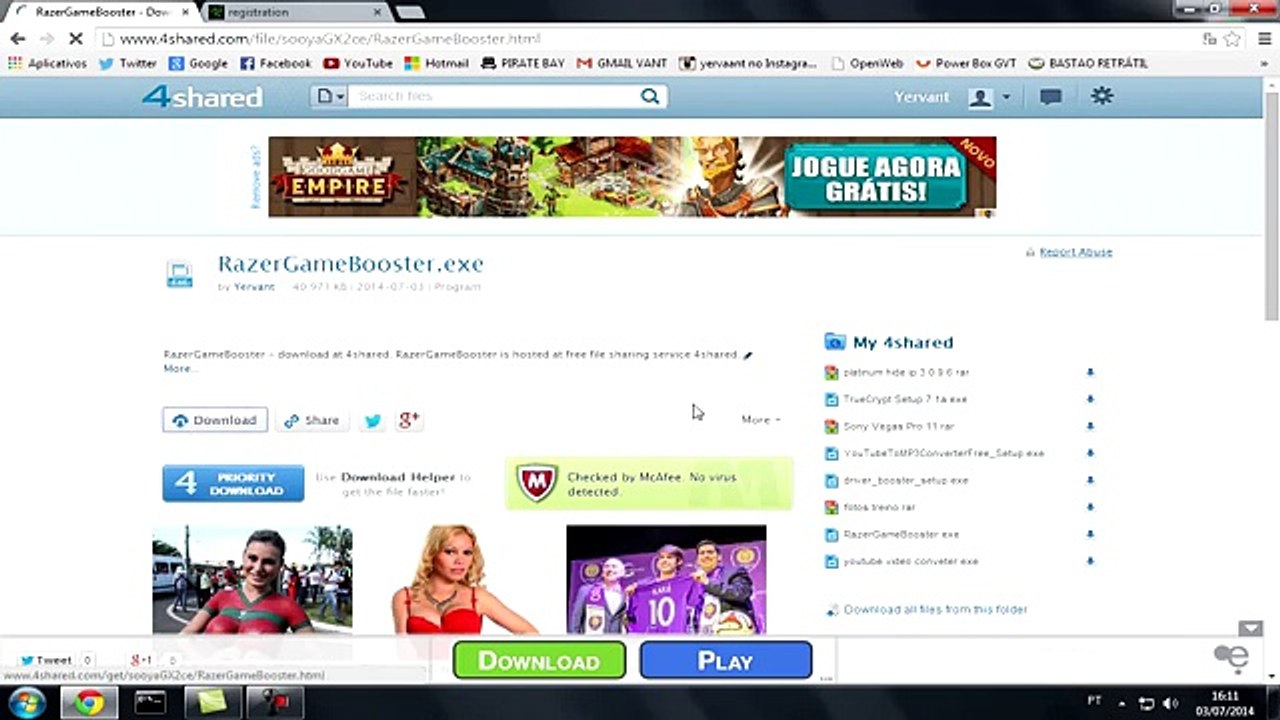The image size is (1280, 720).
Task: Download YouTubeToMP3ConverterFree_Setup.exe via arrow
Action: click(1090, 453)
